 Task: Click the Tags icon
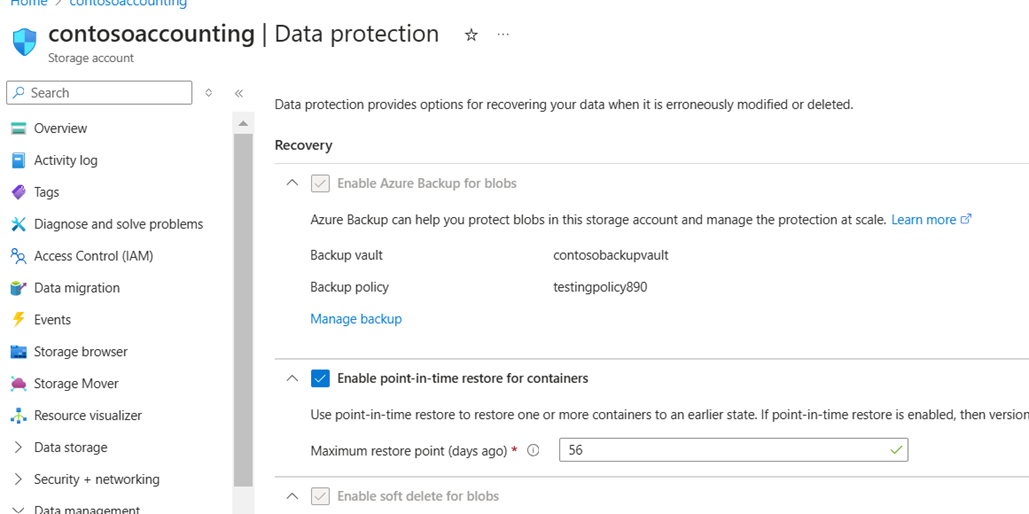(18, 192)
